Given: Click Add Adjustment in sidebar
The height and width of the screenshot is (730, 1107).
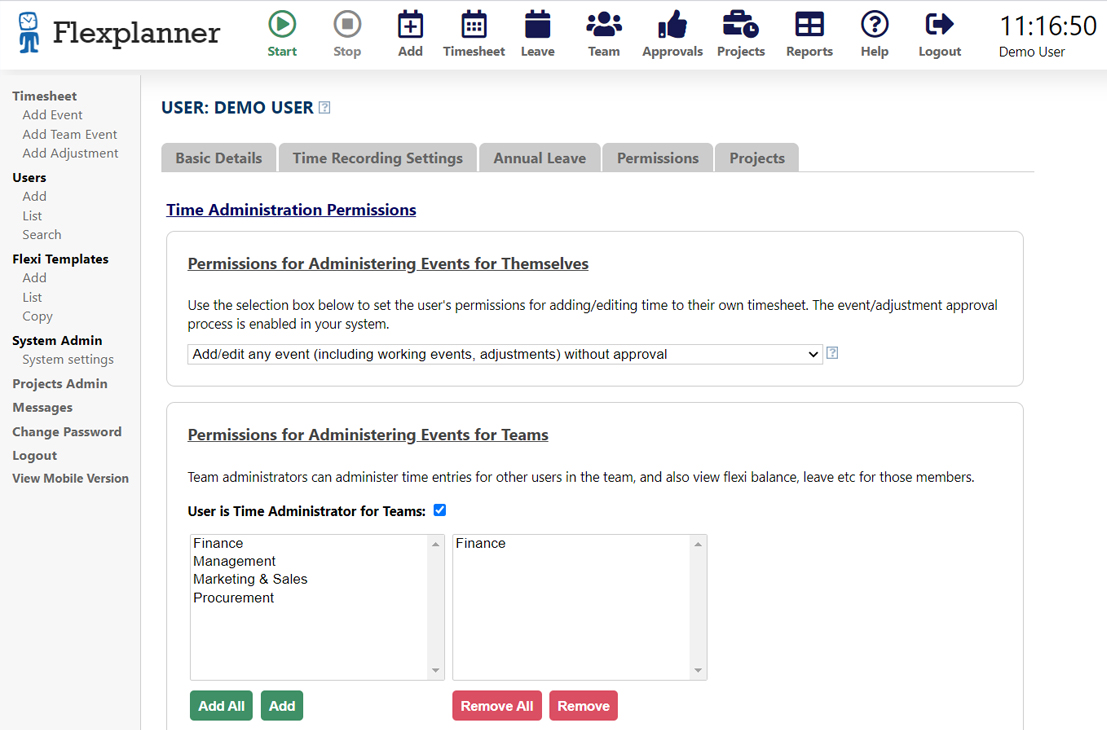Looking at the screenshot, I should (70, 153).
